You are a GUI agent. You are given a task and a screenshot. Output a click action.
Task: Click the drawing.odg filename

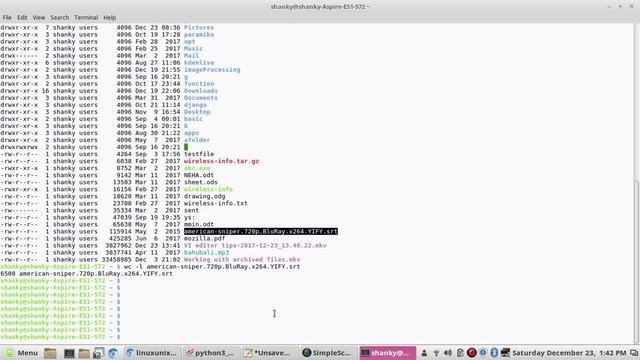(x=204, y=196)
